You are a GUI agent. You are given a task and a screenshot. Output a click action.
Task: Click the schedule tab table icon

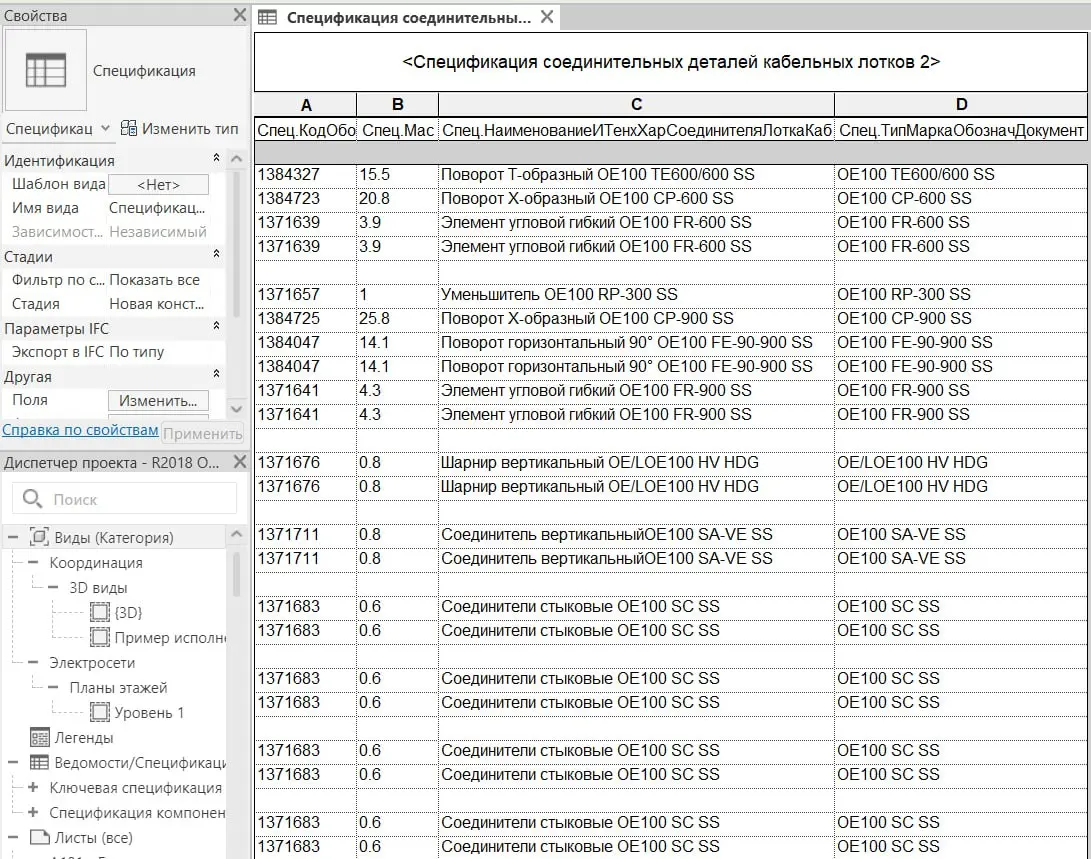tap(267, 17)
